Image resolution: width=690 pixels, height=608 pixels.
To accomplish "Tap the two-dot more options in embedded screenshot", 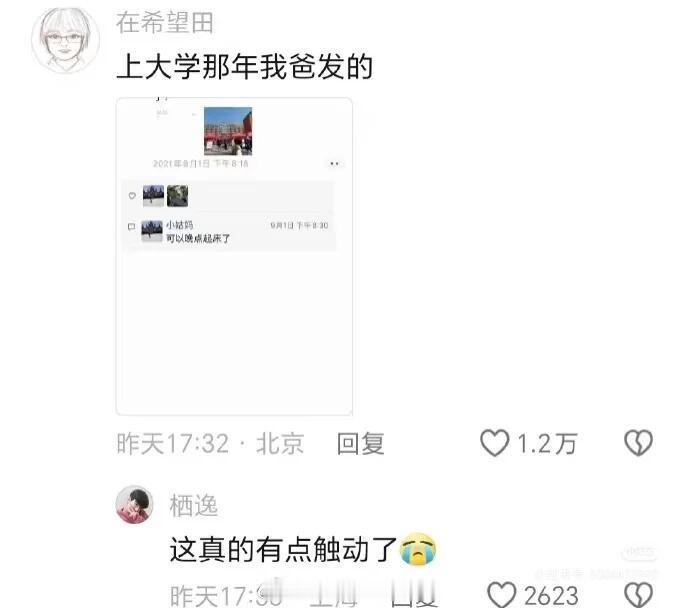I will (x=334, y=164).
